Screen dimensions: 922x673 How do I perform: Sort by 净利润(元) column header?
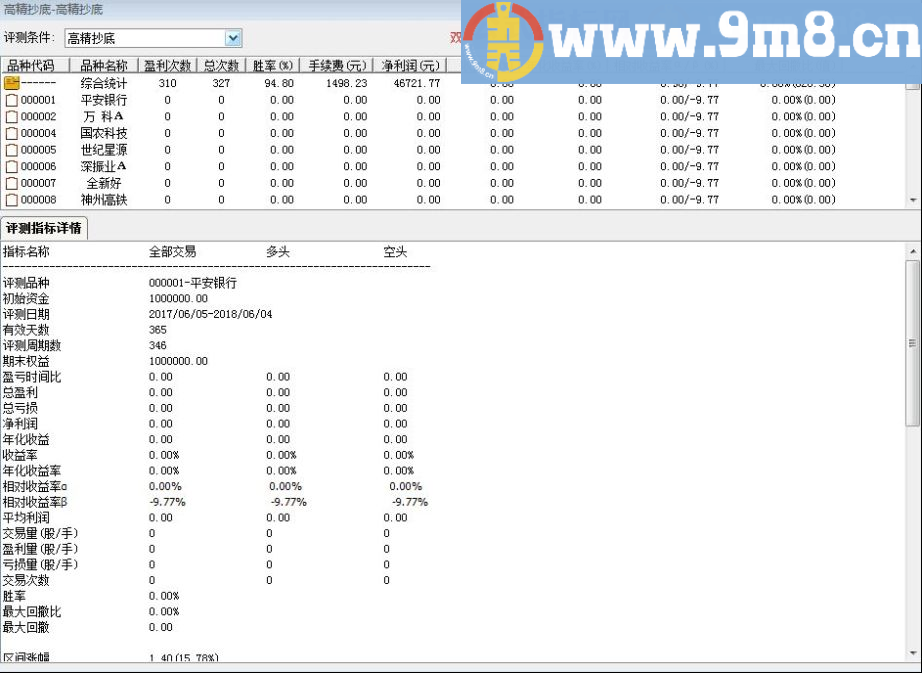tap(410, 65)
